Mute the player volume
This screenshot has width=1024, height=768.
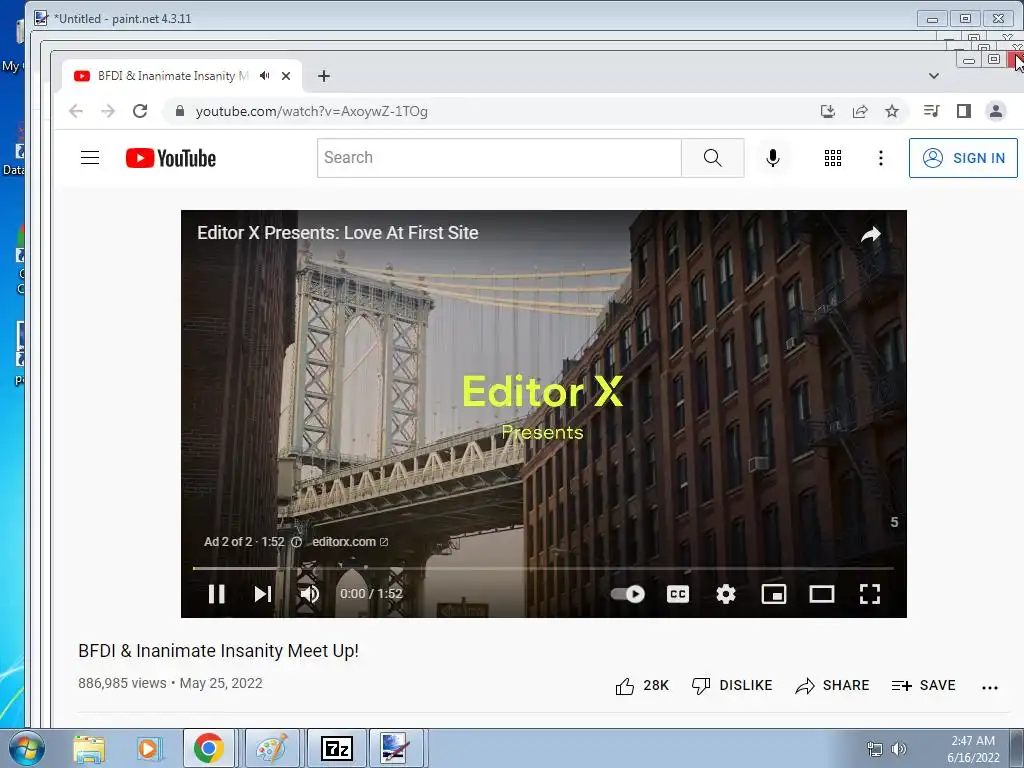pos(309,594)
